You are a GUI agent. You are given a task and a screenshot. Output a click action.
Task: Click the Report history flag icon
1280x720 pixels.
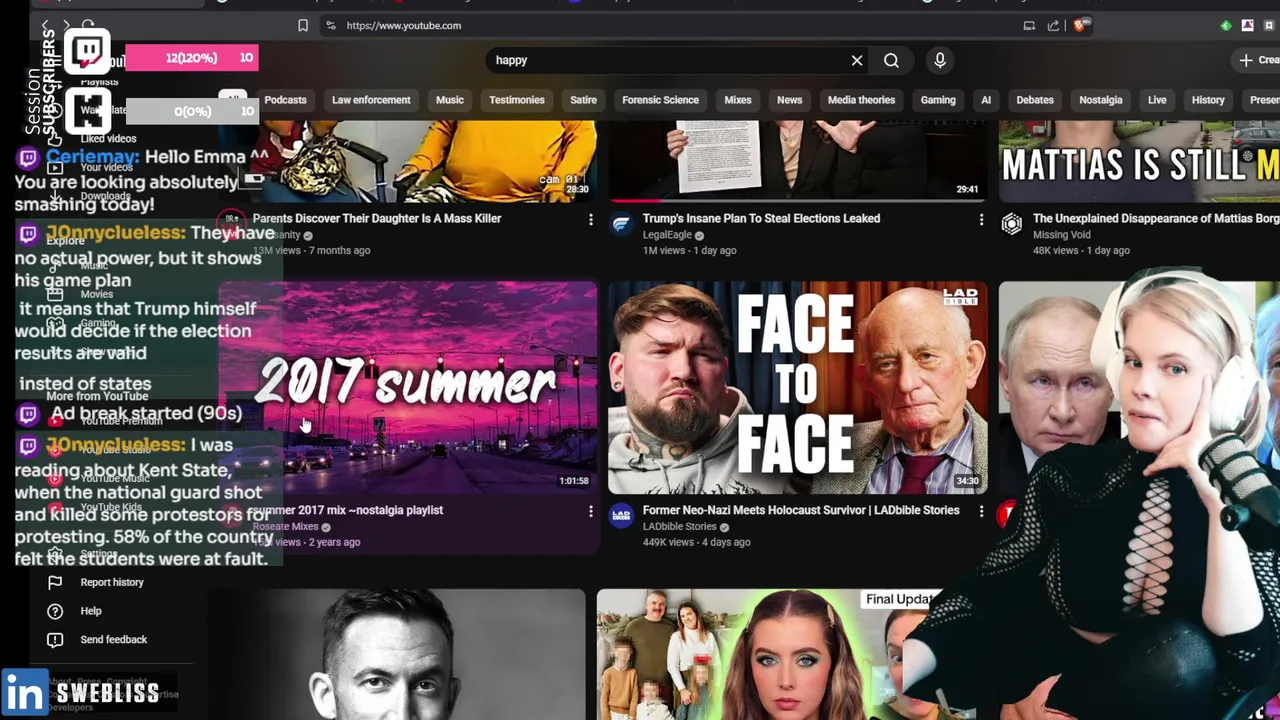55,582
